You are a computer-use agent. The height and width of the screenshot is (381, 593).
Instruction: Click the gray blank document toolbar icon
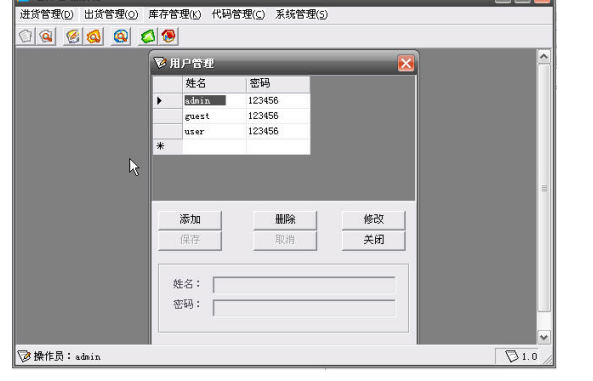point(26,36)
